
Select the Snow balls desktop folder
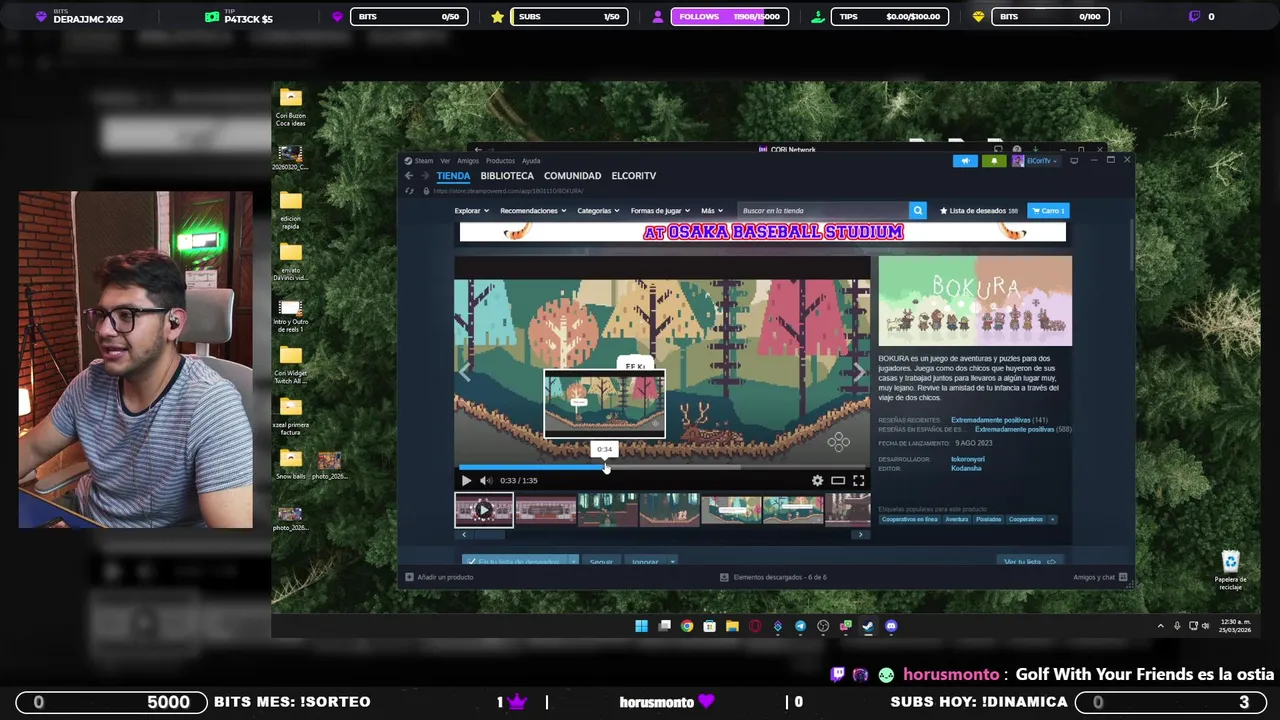pyautogui.click(x=291, y=464)
